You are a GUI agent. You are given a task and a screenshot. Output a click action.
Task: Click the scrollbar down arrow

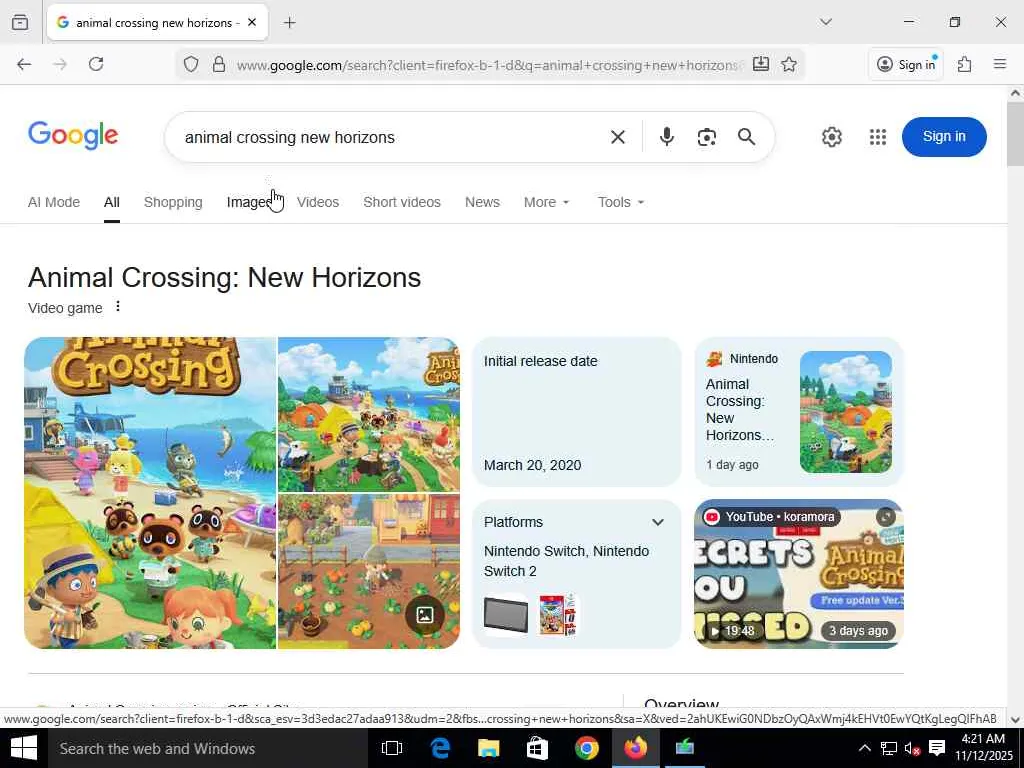pyautogui.click(x=1016, y=719)
